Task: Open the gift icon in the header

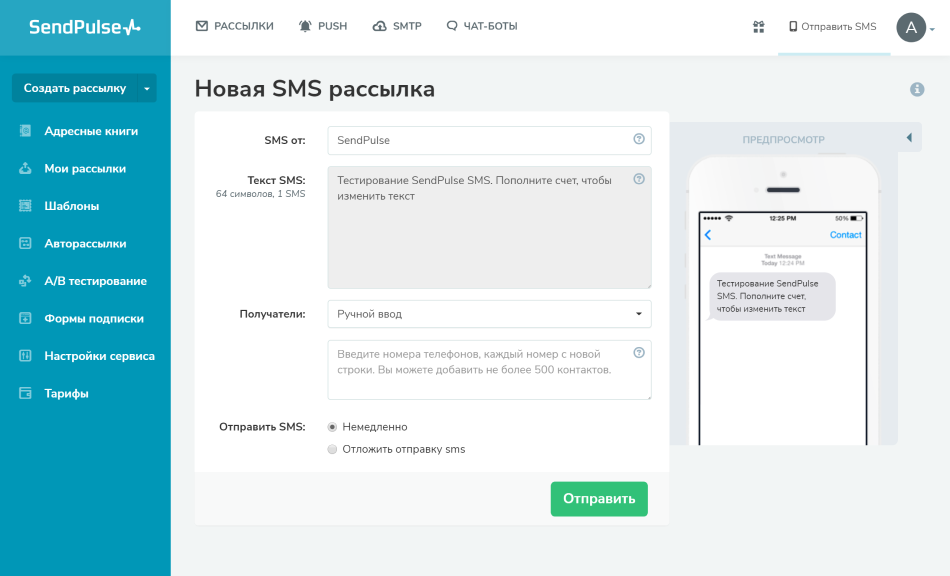Action: coord(759,27)
